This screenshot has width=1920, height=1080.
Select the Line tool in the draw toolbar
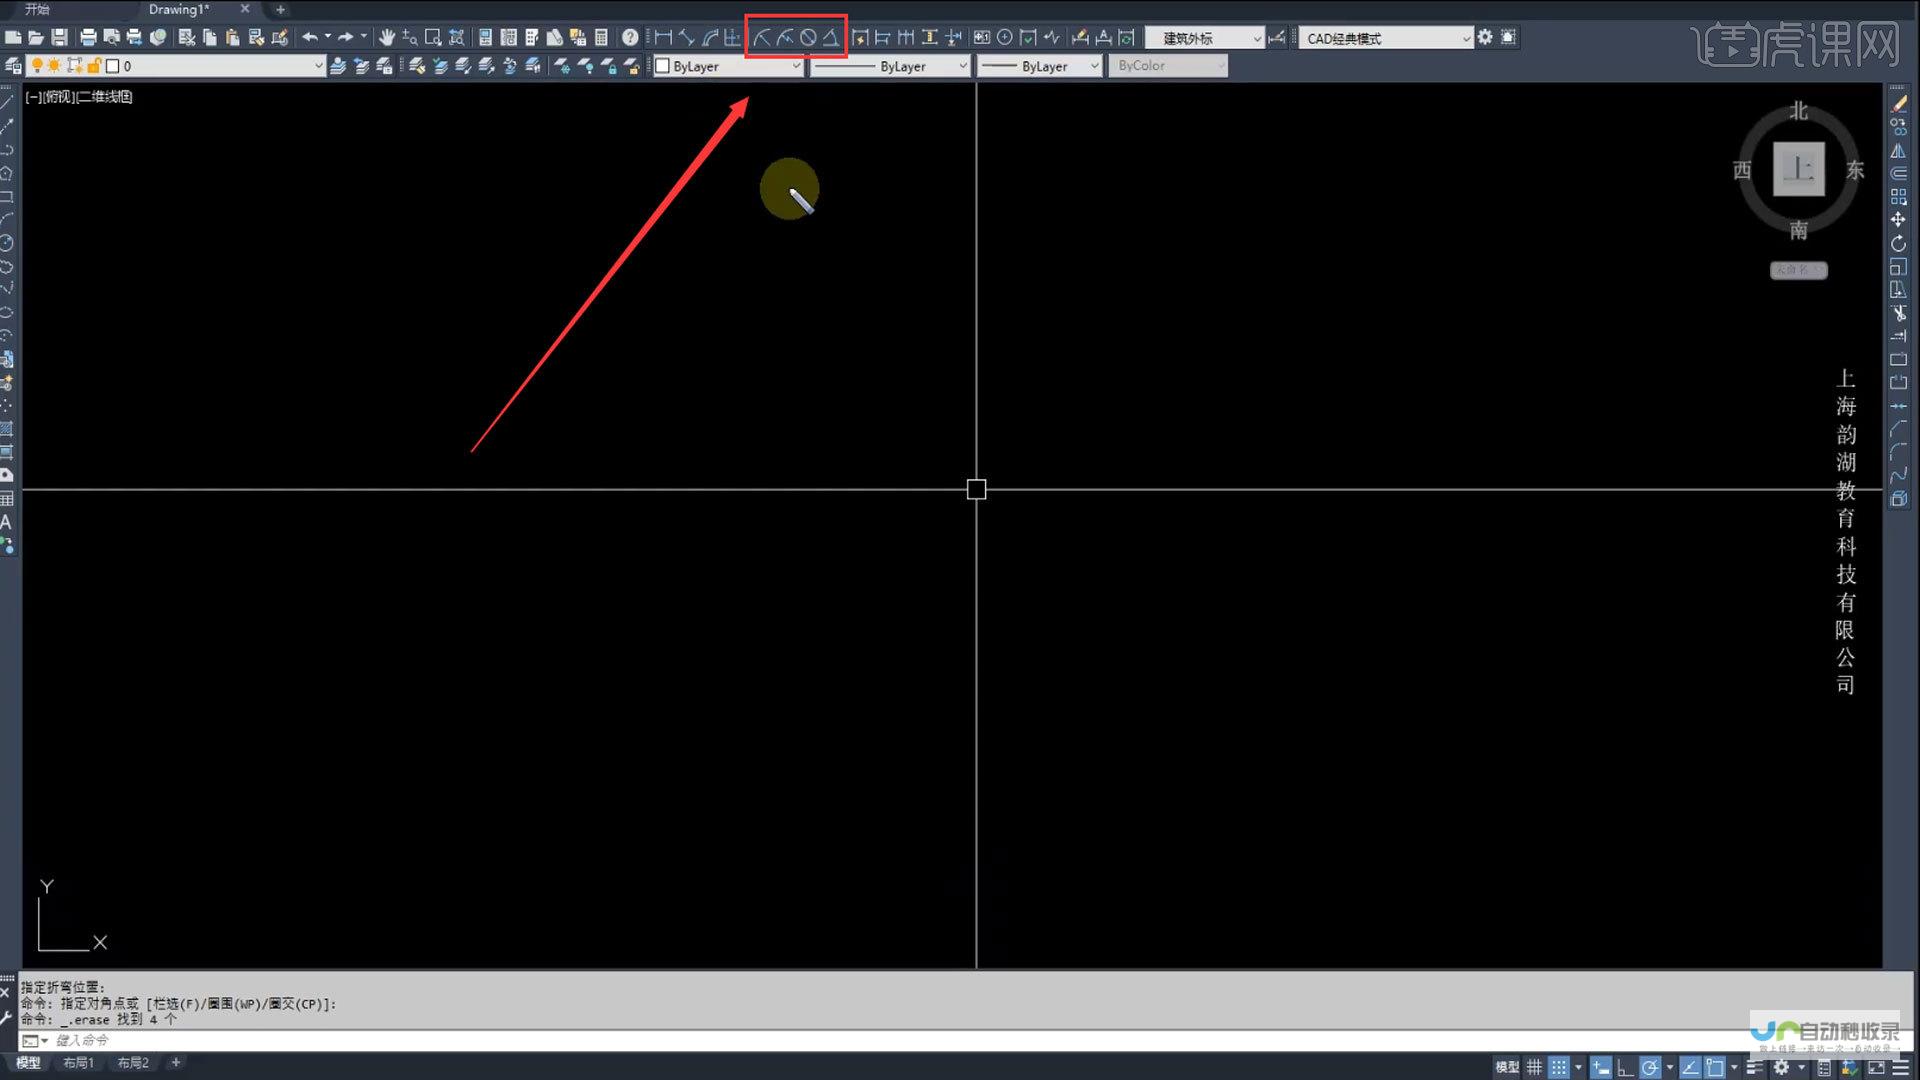(6, 102)
